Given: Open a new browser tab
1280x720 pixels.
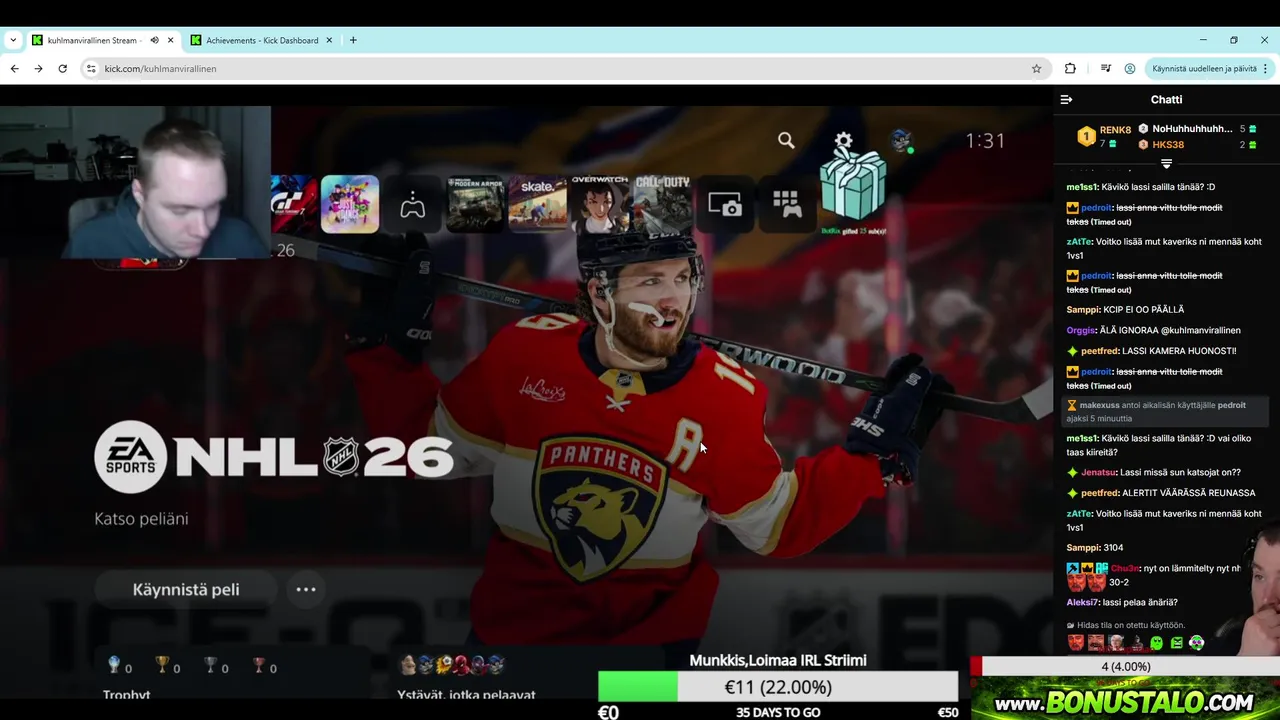Looking at the screenshot, I should (x=353, y=40).
